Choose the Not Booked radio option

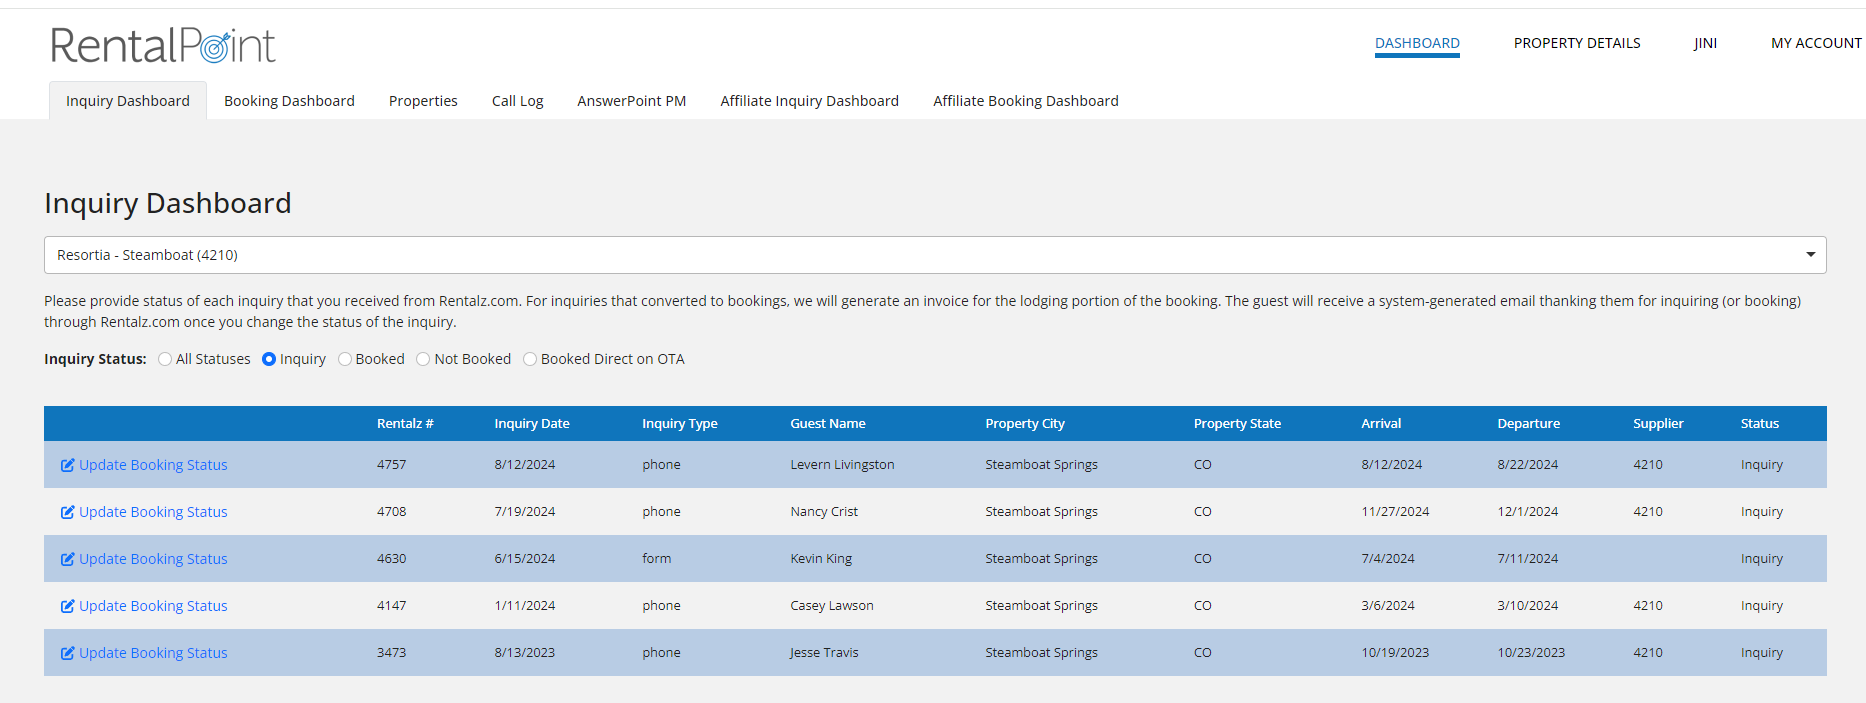423,359
